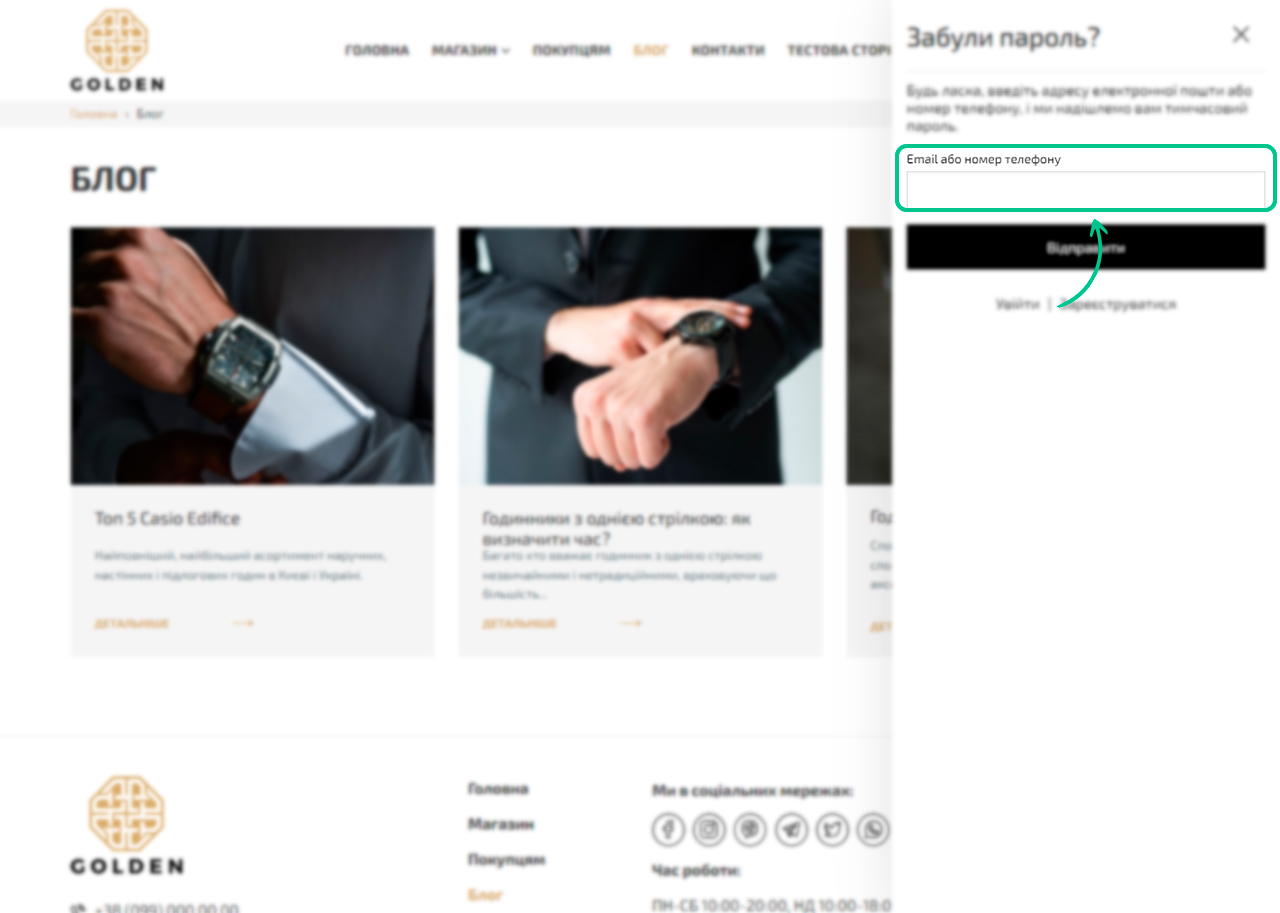
Task: Open Головна in footer links
Action: pyautogui.click(x=498, y=789)
